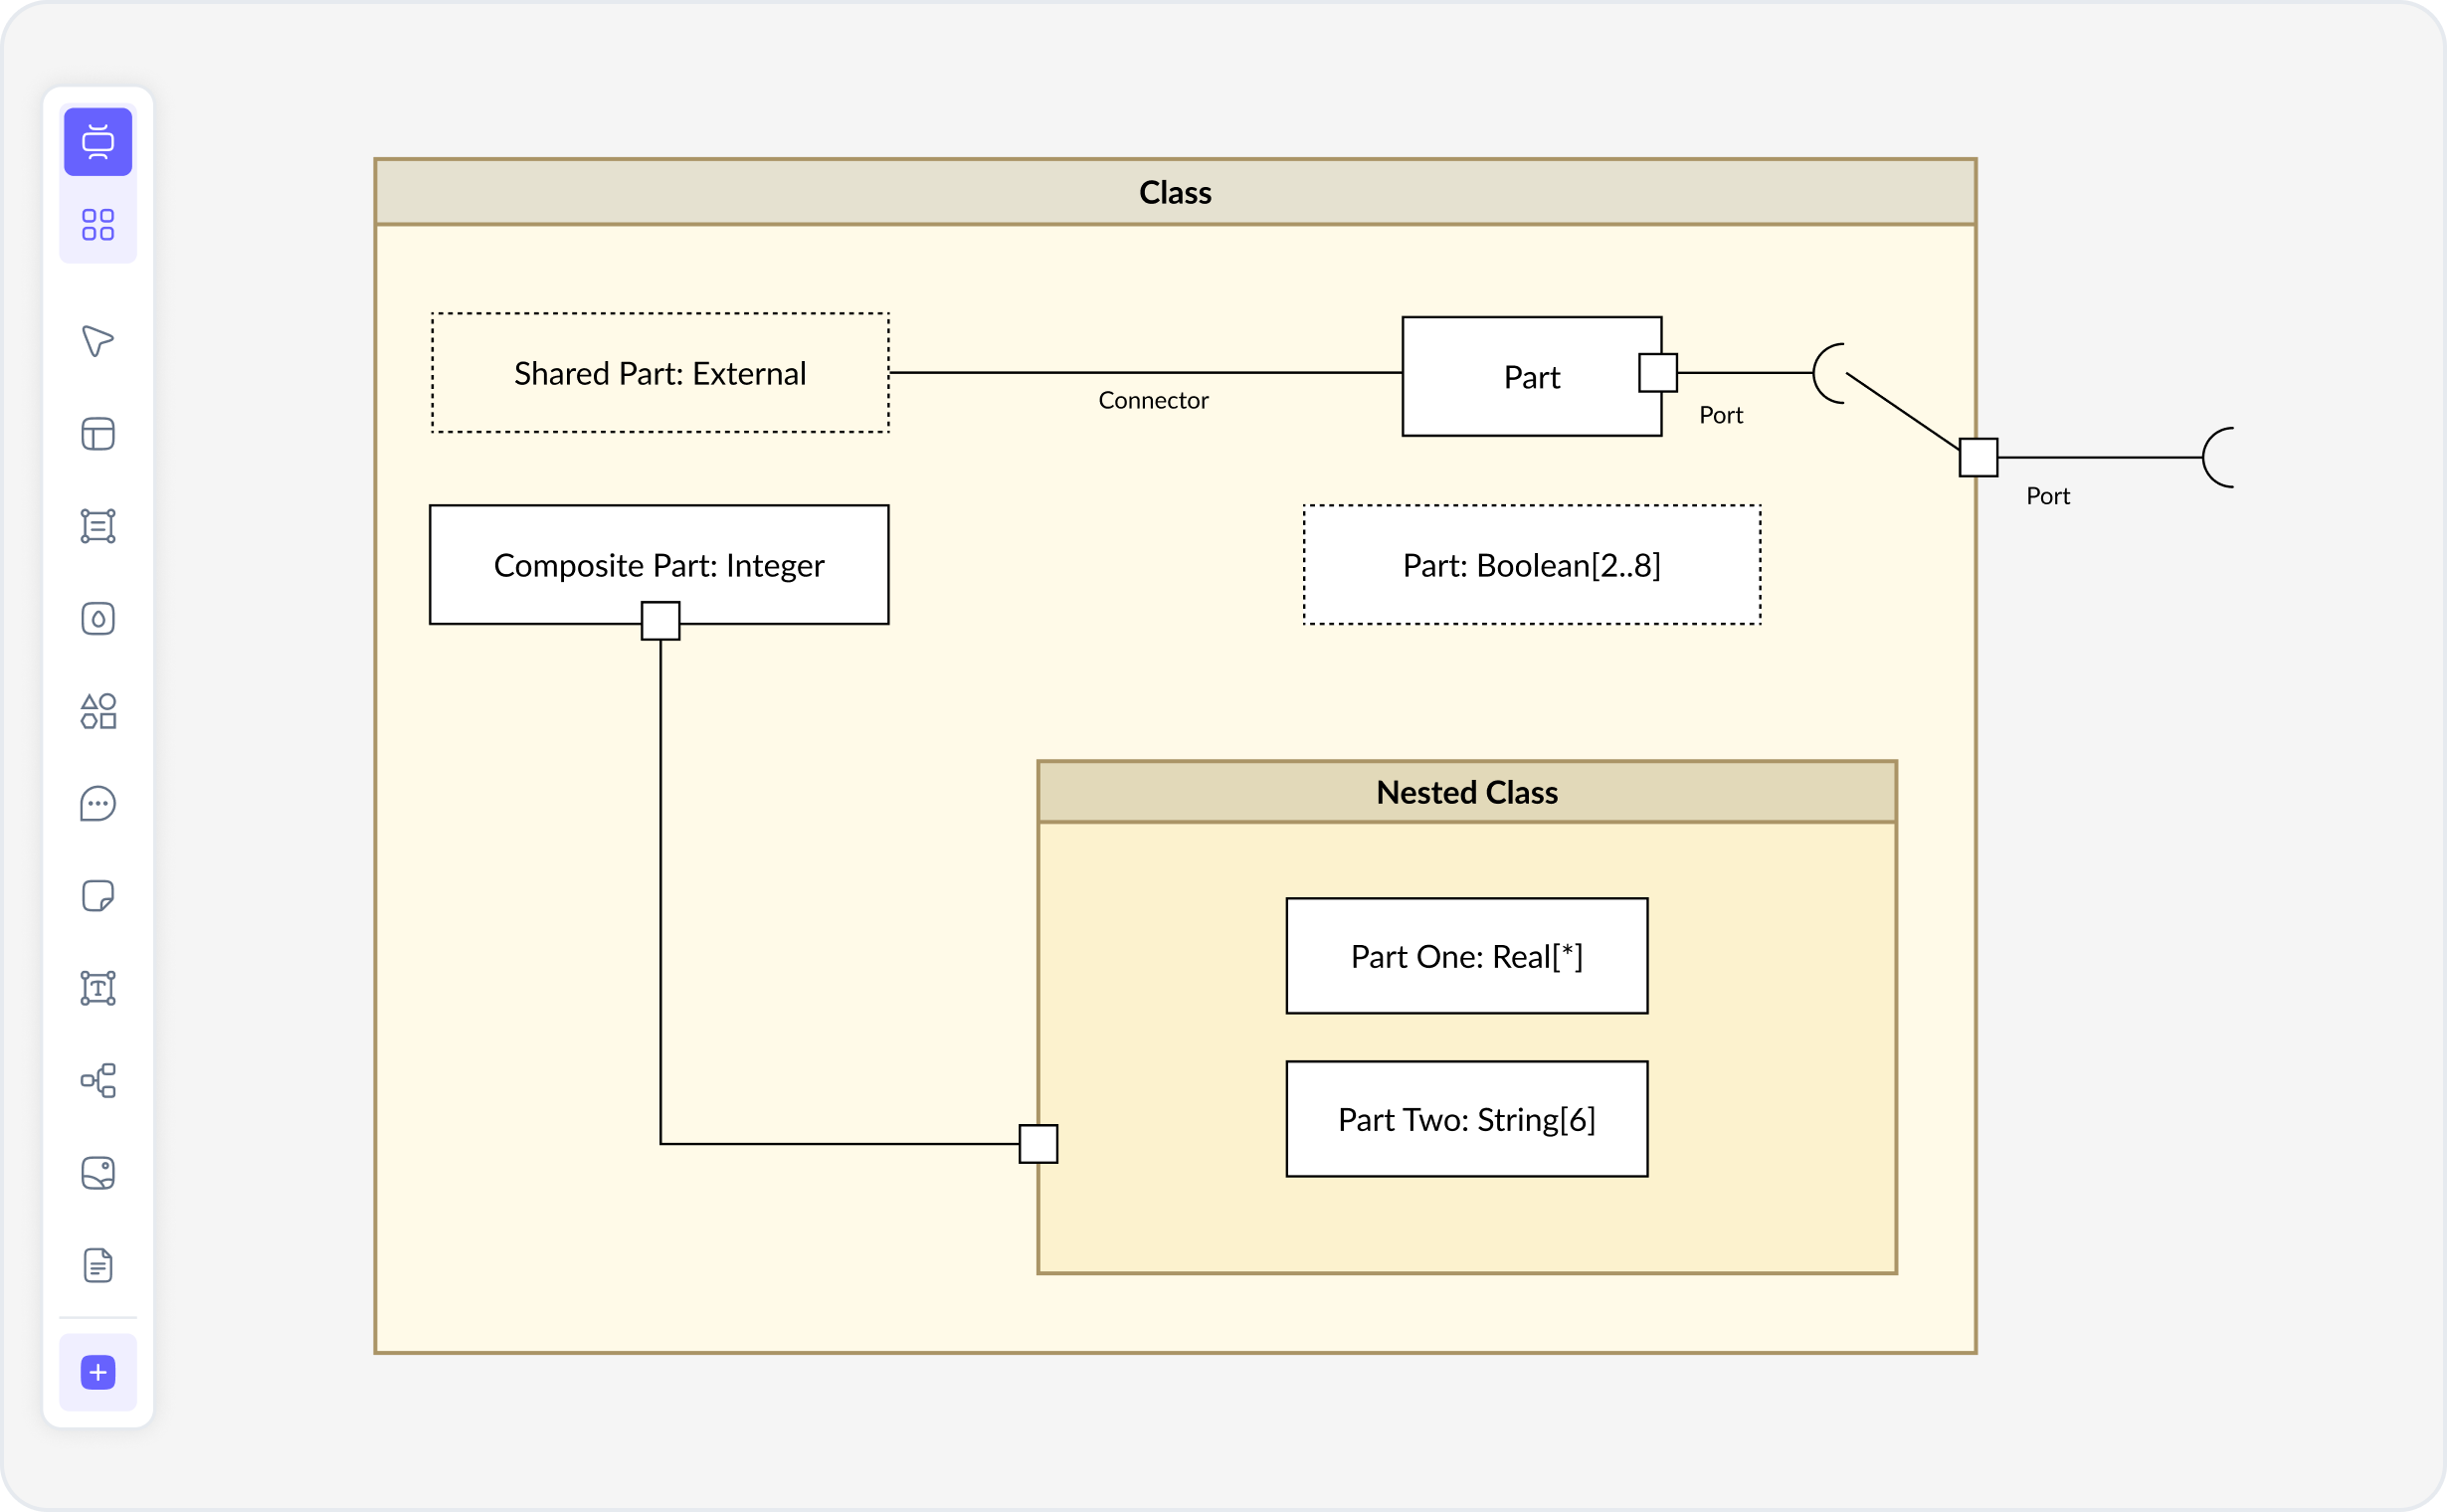Click the port below Composite Part box
The width and height of the screenshot is (2447, 1512).
(660, 620)
